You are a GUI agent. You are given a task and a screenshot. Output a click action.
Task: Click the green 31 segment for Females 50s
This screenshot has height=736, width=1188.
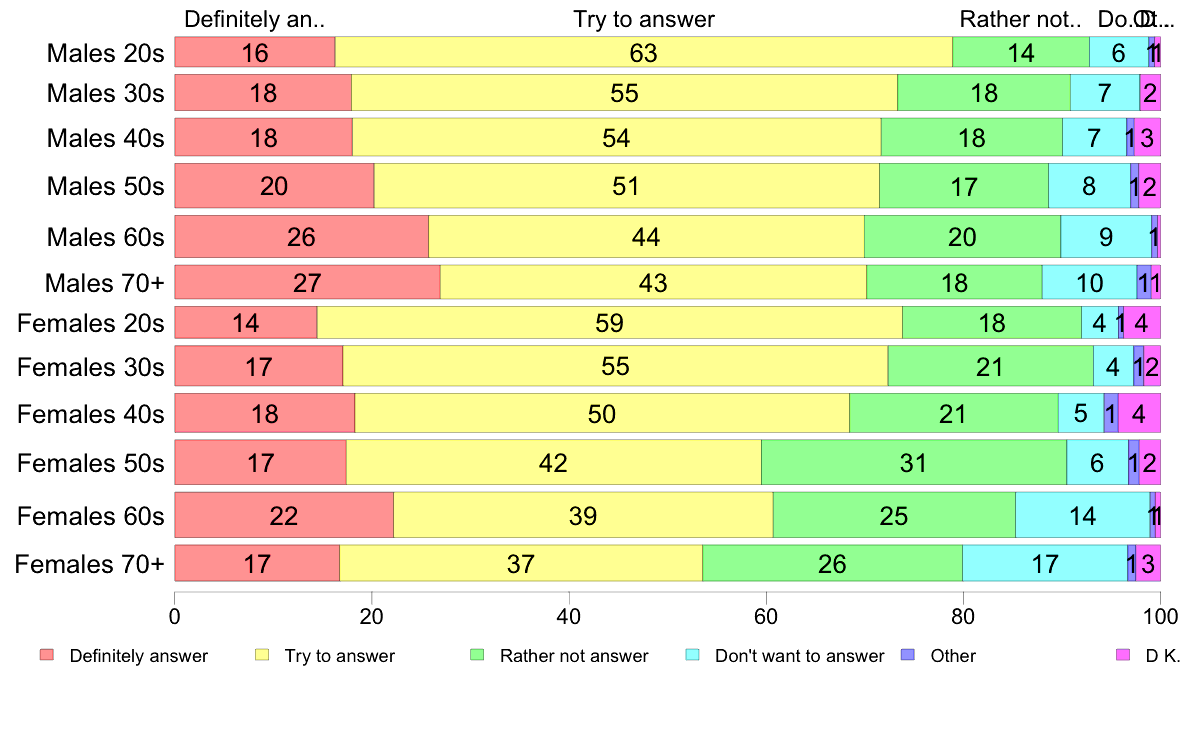[x=914, y=462]
